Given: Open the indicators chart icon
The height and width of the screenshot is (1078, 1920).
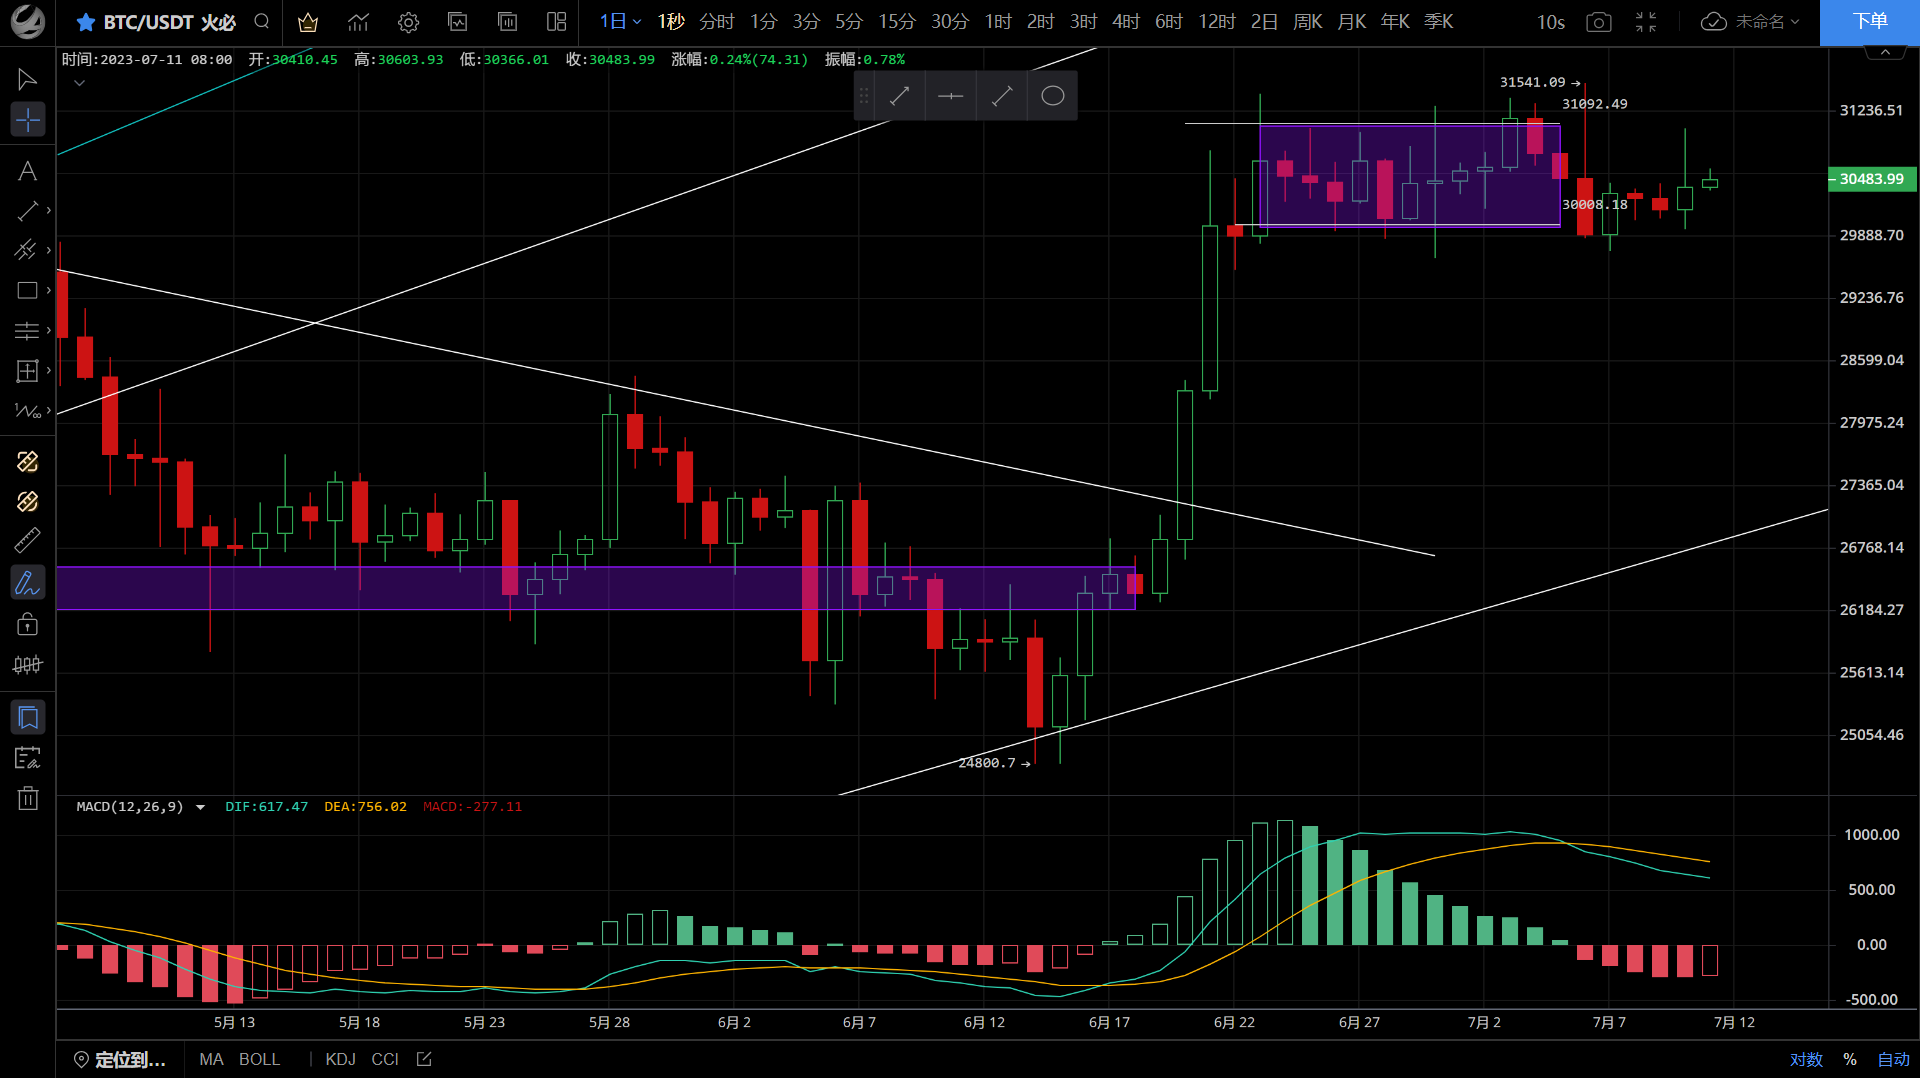Looking at the screenshot, I should tap(358, 22).
